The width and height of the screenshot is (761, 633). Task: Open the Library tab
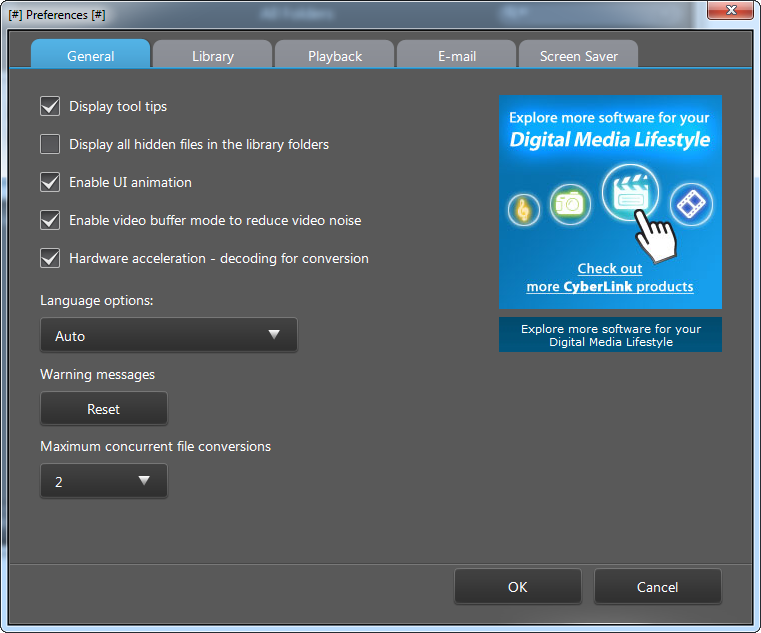[x=213, y=54]
